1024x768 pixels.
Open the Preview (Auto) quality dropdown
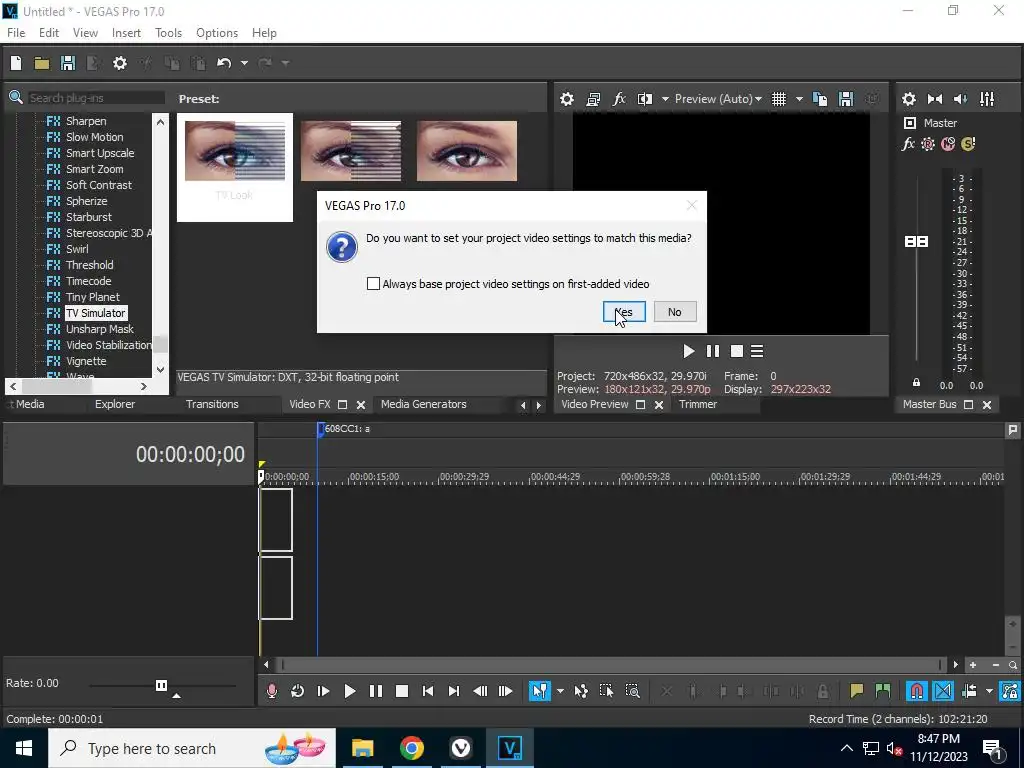pos(718,99)
